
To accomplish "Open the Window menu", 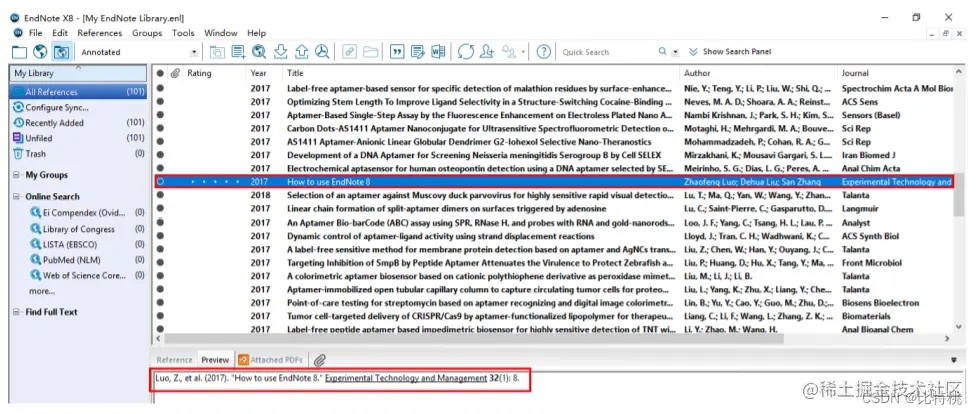I will 221,33.
